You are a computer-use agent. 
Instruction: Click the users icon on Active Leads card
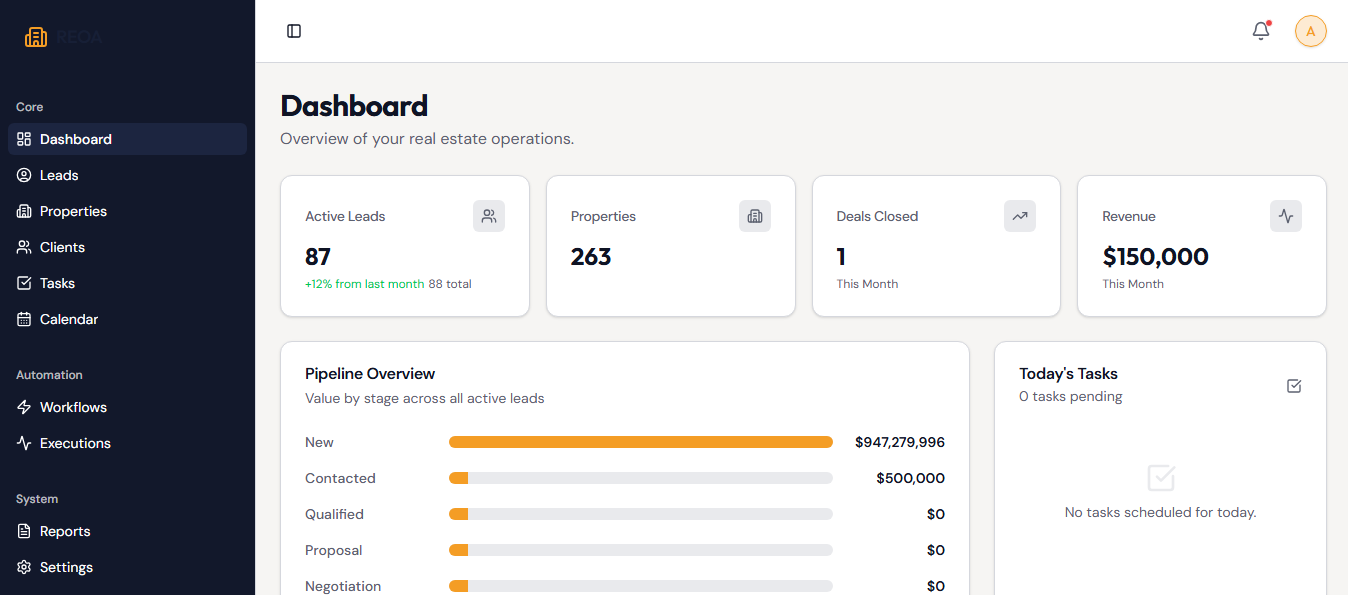489,216
